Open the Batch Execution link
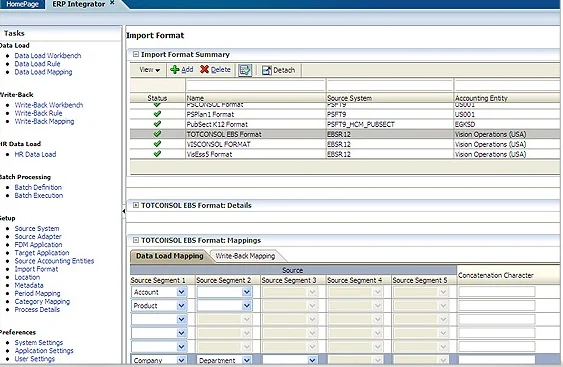The image size is (563, 367). coord(39,196)
